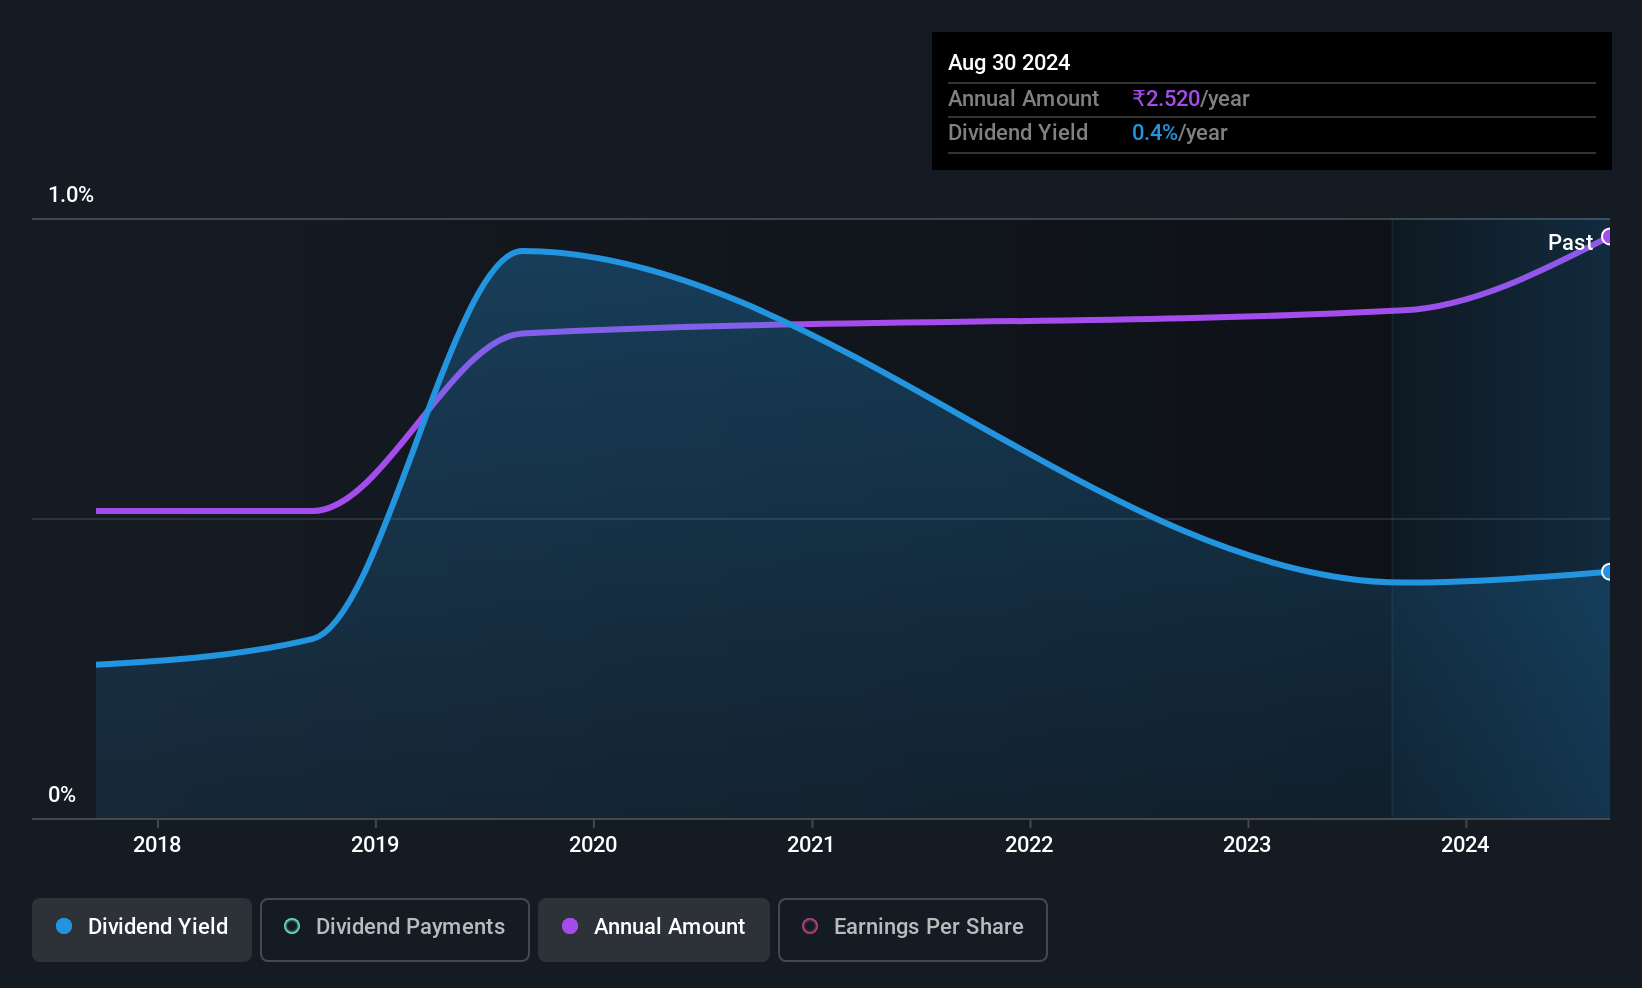Click the ₹2.520/year annual amount value
1642x988 pixels.
click(1190, 98)
